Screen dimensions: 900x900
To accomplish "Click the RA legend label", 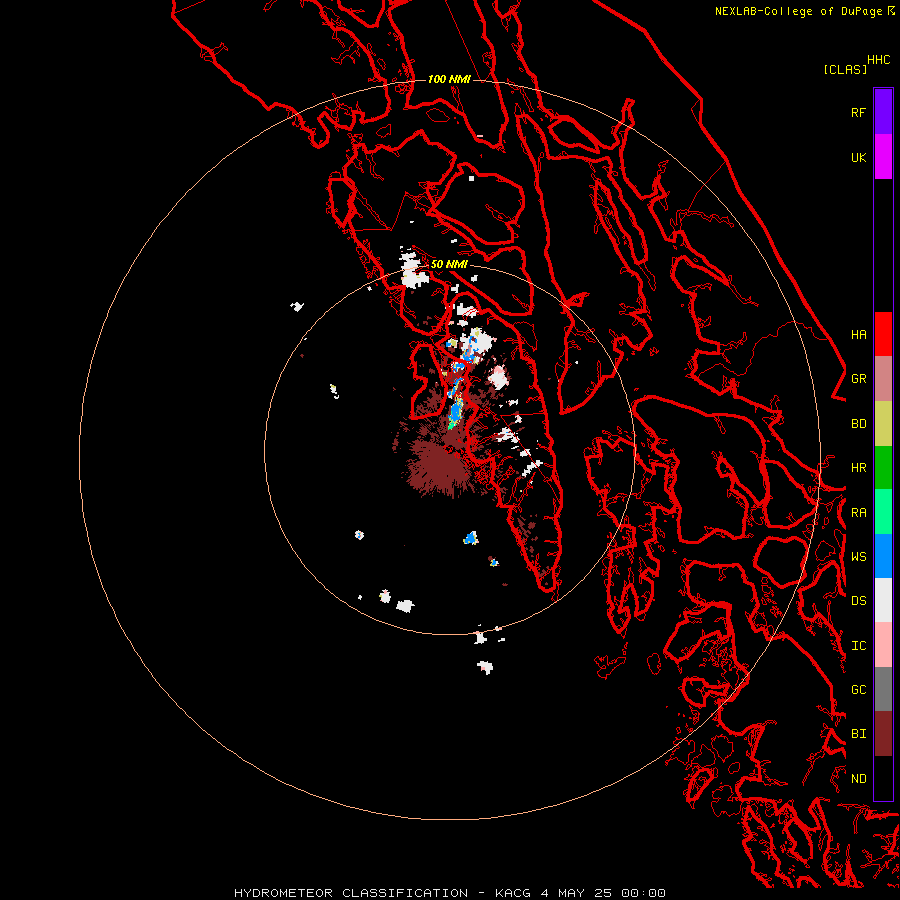I will pyautogui.click(x=858, y=513).
